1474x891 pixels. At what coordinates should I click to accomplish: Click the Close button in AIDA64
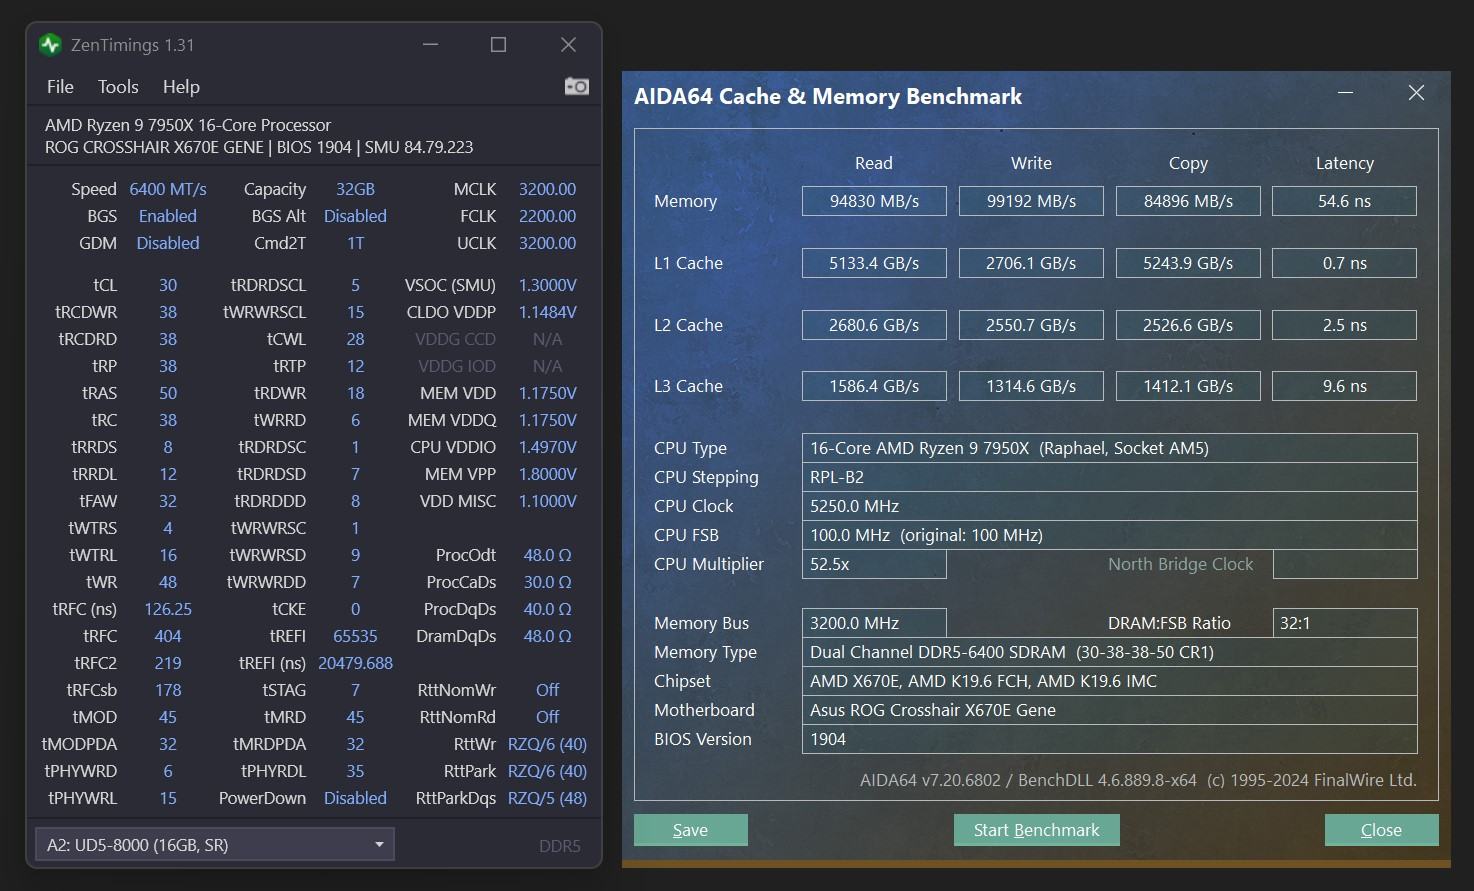coord(1381,830)
